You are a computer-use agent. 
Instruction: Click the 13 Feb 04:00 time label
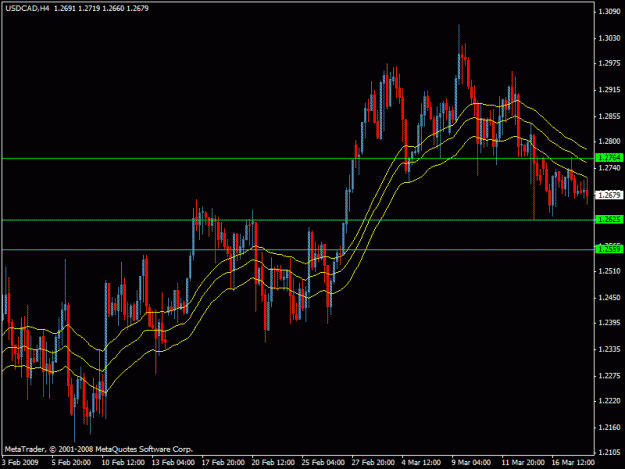click(x=173, y=463)
